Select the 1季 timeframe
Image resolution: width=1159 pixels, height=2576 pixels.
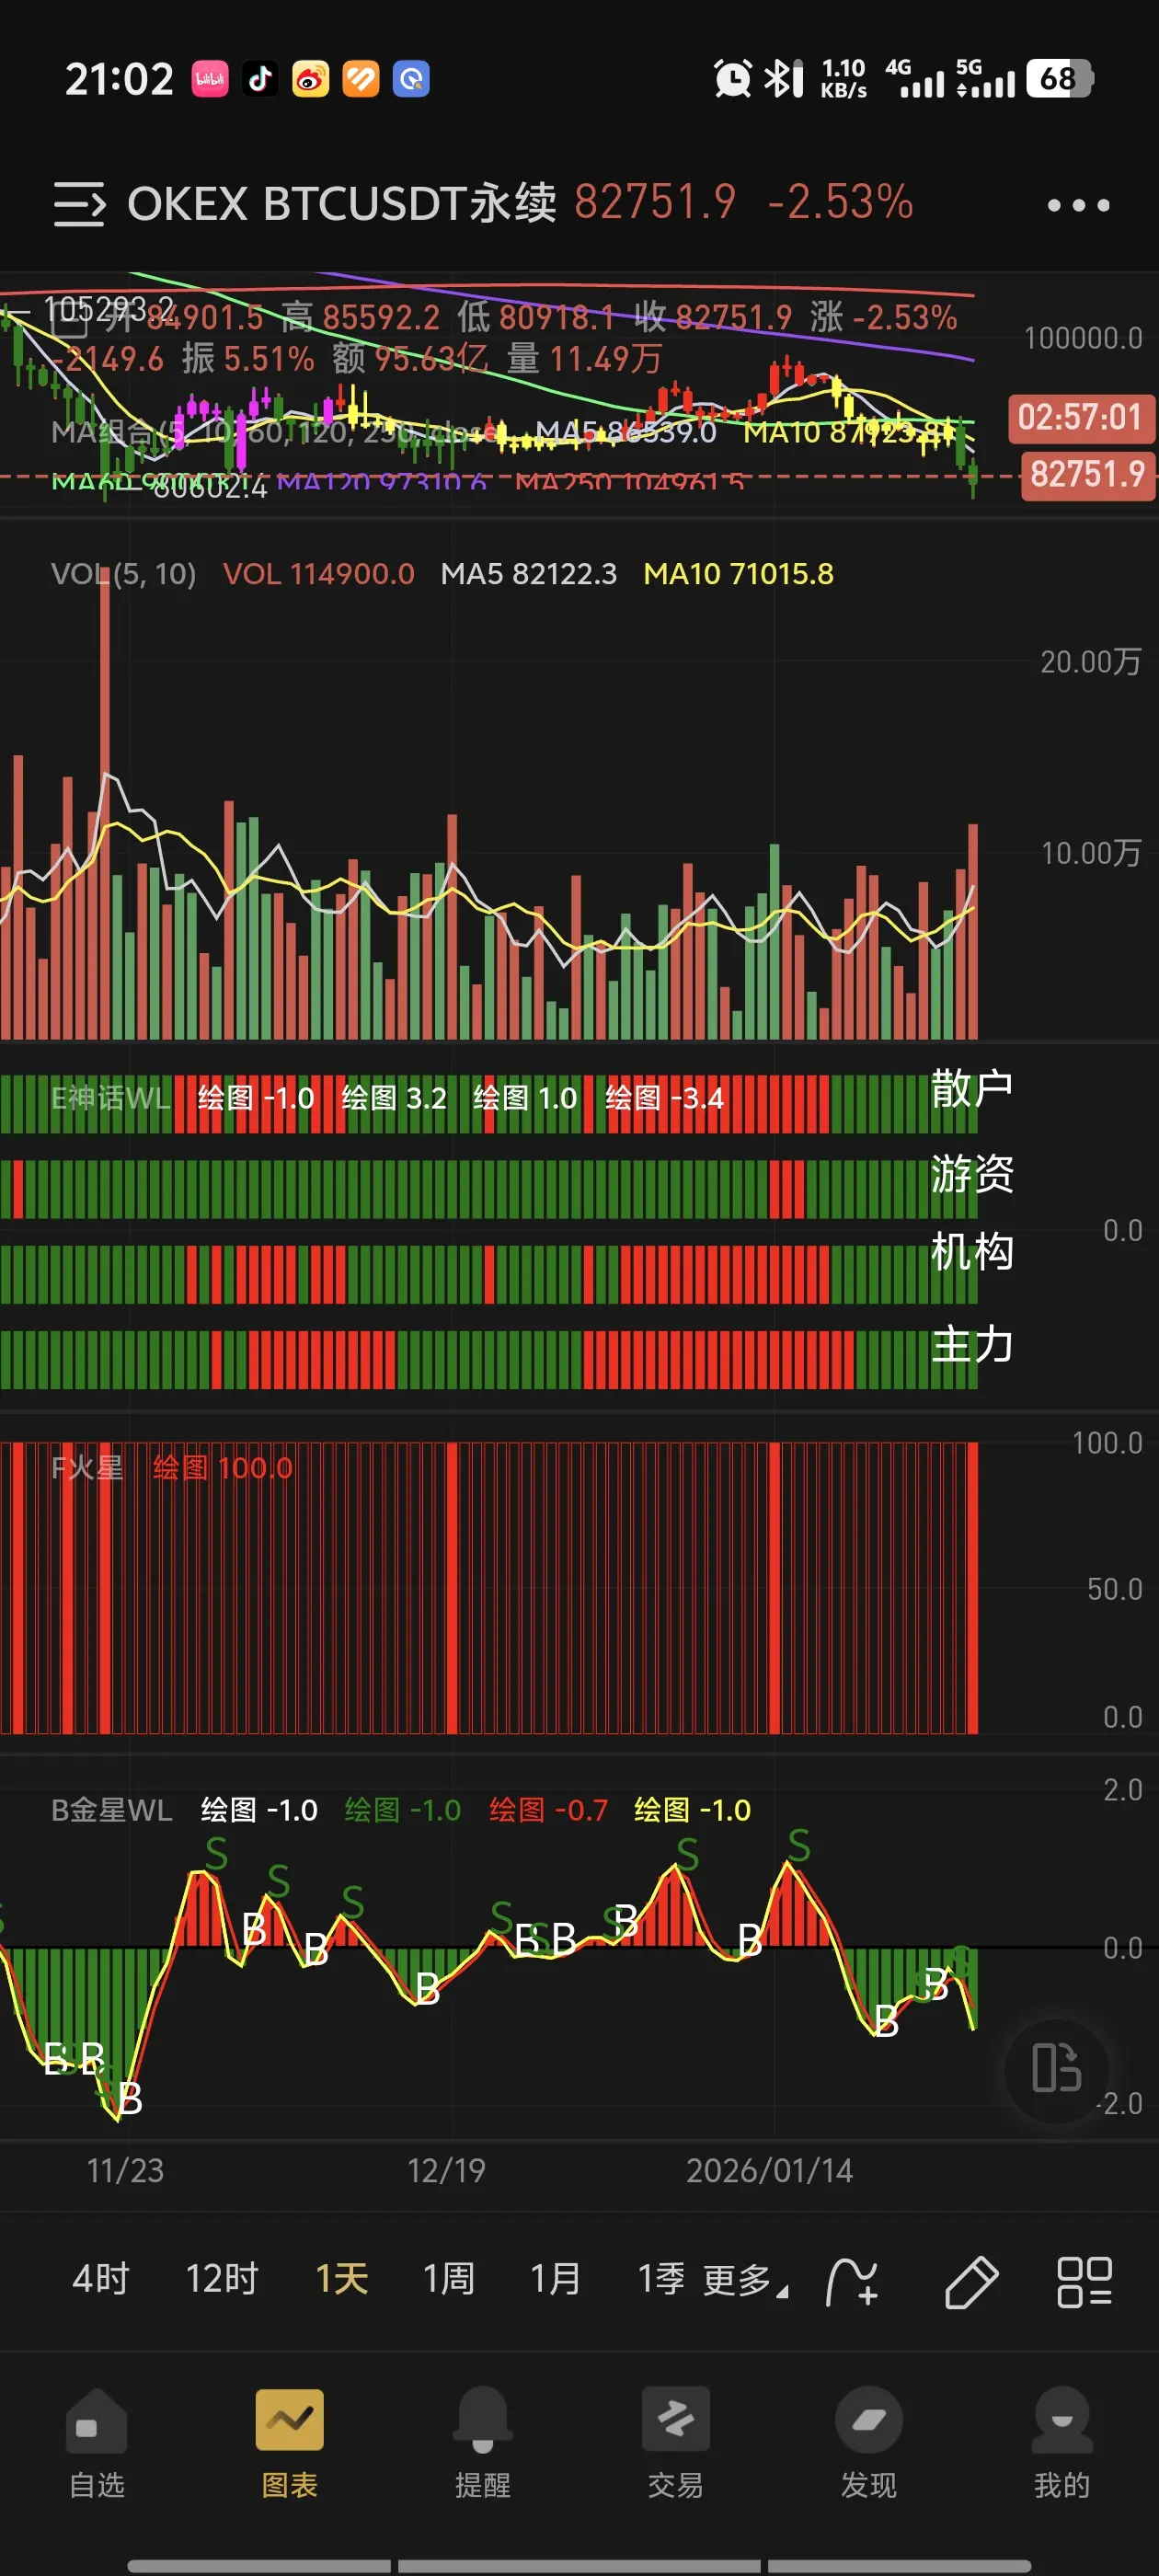point(661,2279)
